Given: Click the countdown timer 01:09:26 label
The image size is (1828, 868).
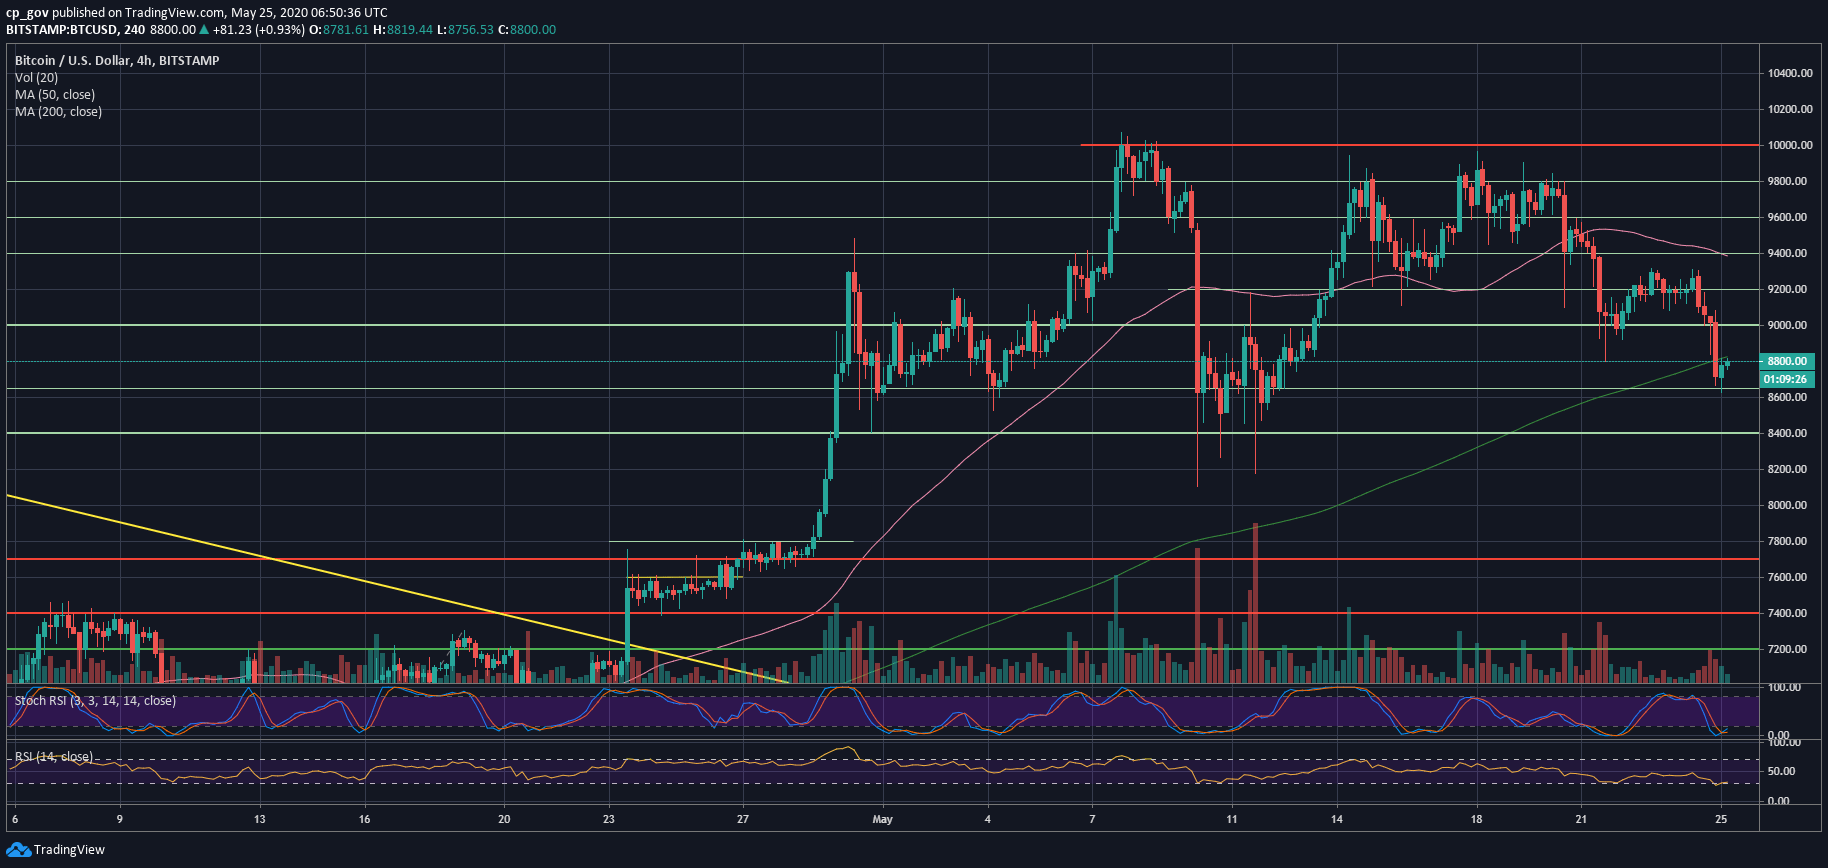Looking at the screenshot, I should pos(1786,379).
